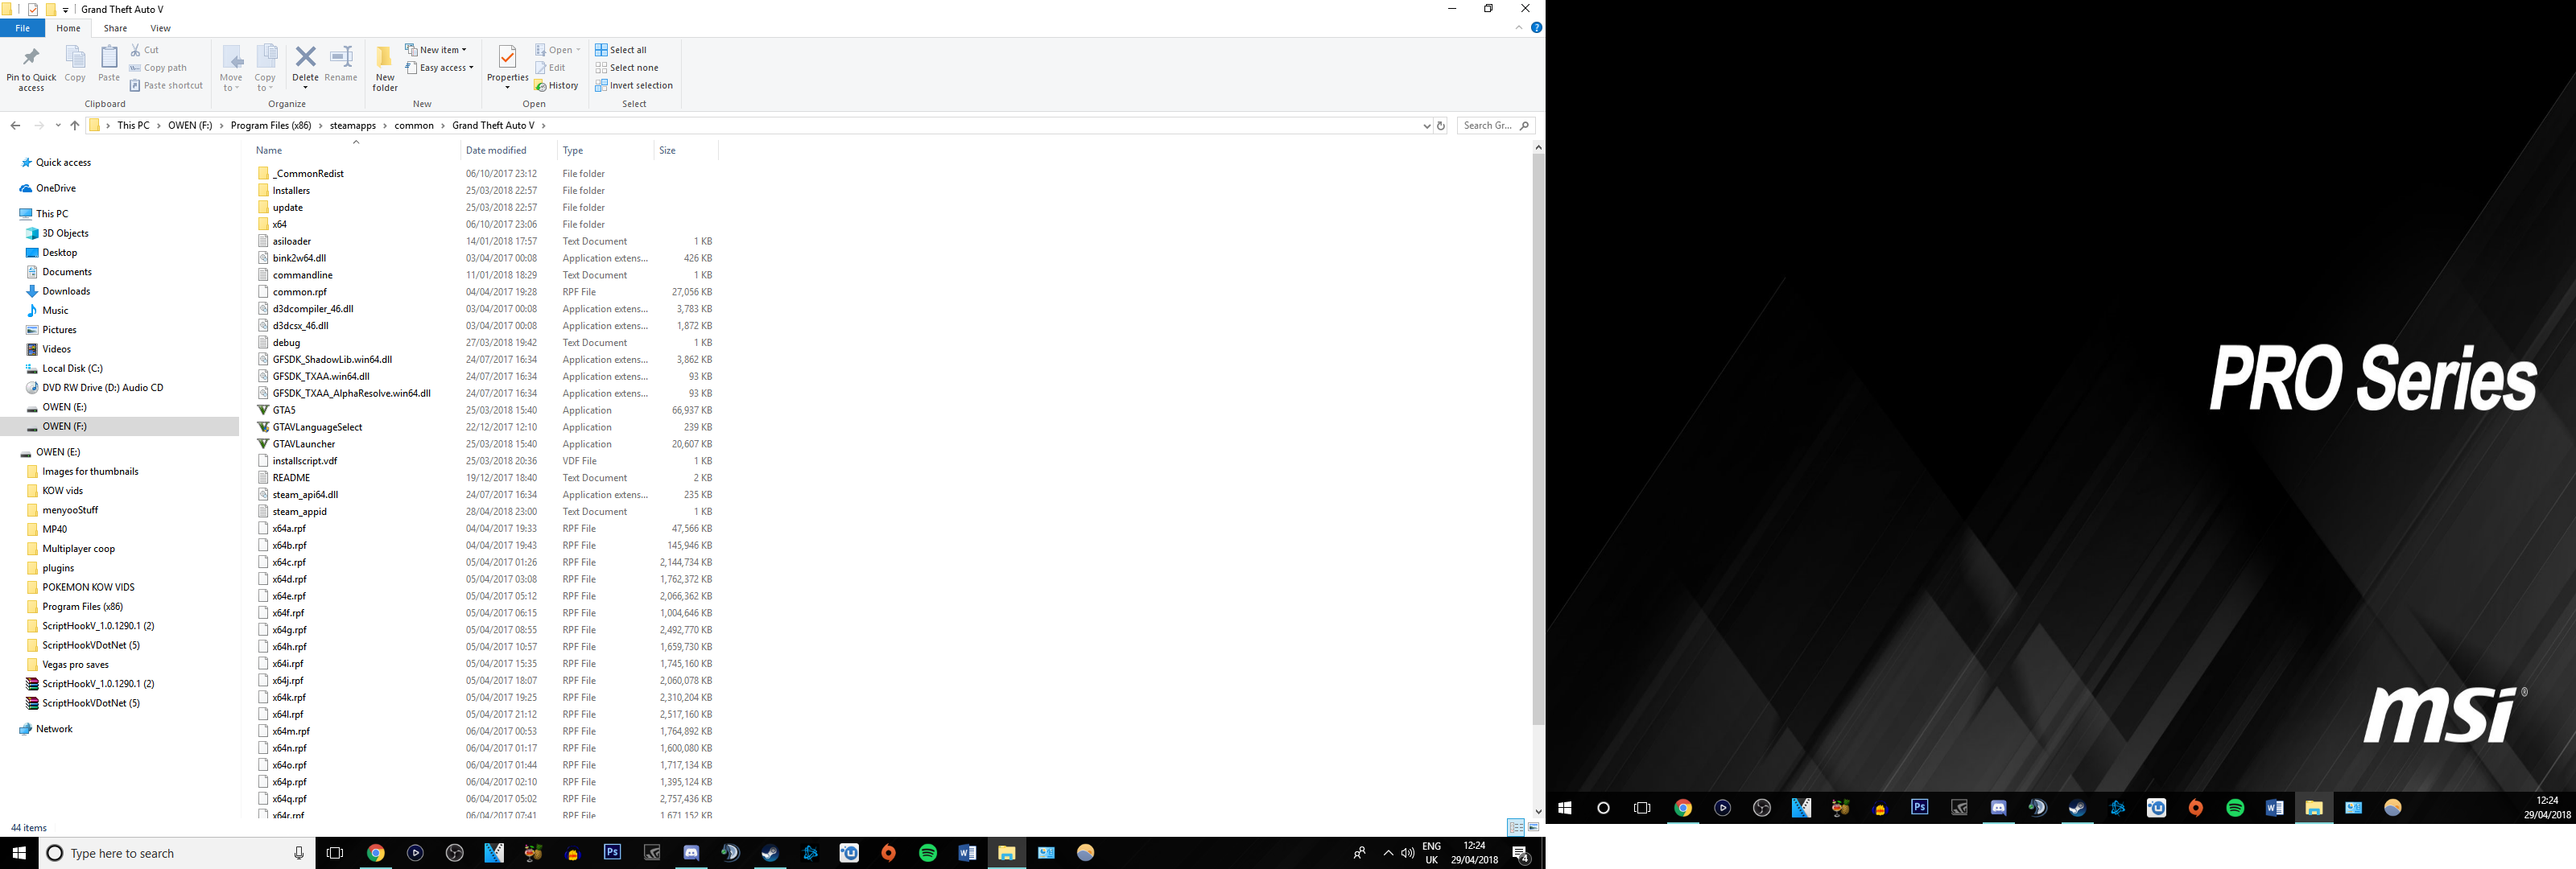Switch to the Share tab
Viewport: 2576px width, 869px height.
(x=115, y=28)
